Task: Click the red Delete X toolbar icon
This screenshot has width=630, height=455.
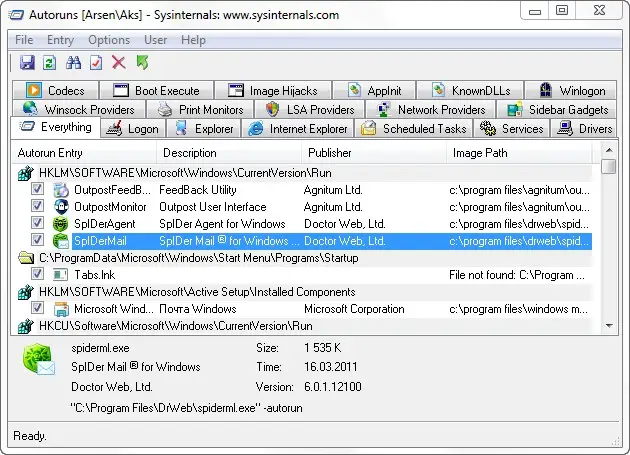Action: click(119, 63)
